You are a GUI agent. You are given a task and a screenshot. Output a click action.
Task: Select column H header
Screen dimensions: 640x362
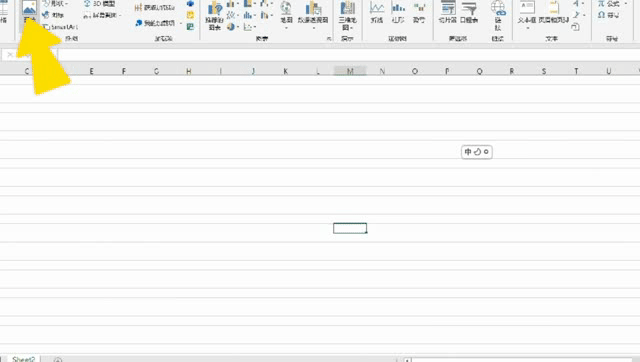click(188, 71)
